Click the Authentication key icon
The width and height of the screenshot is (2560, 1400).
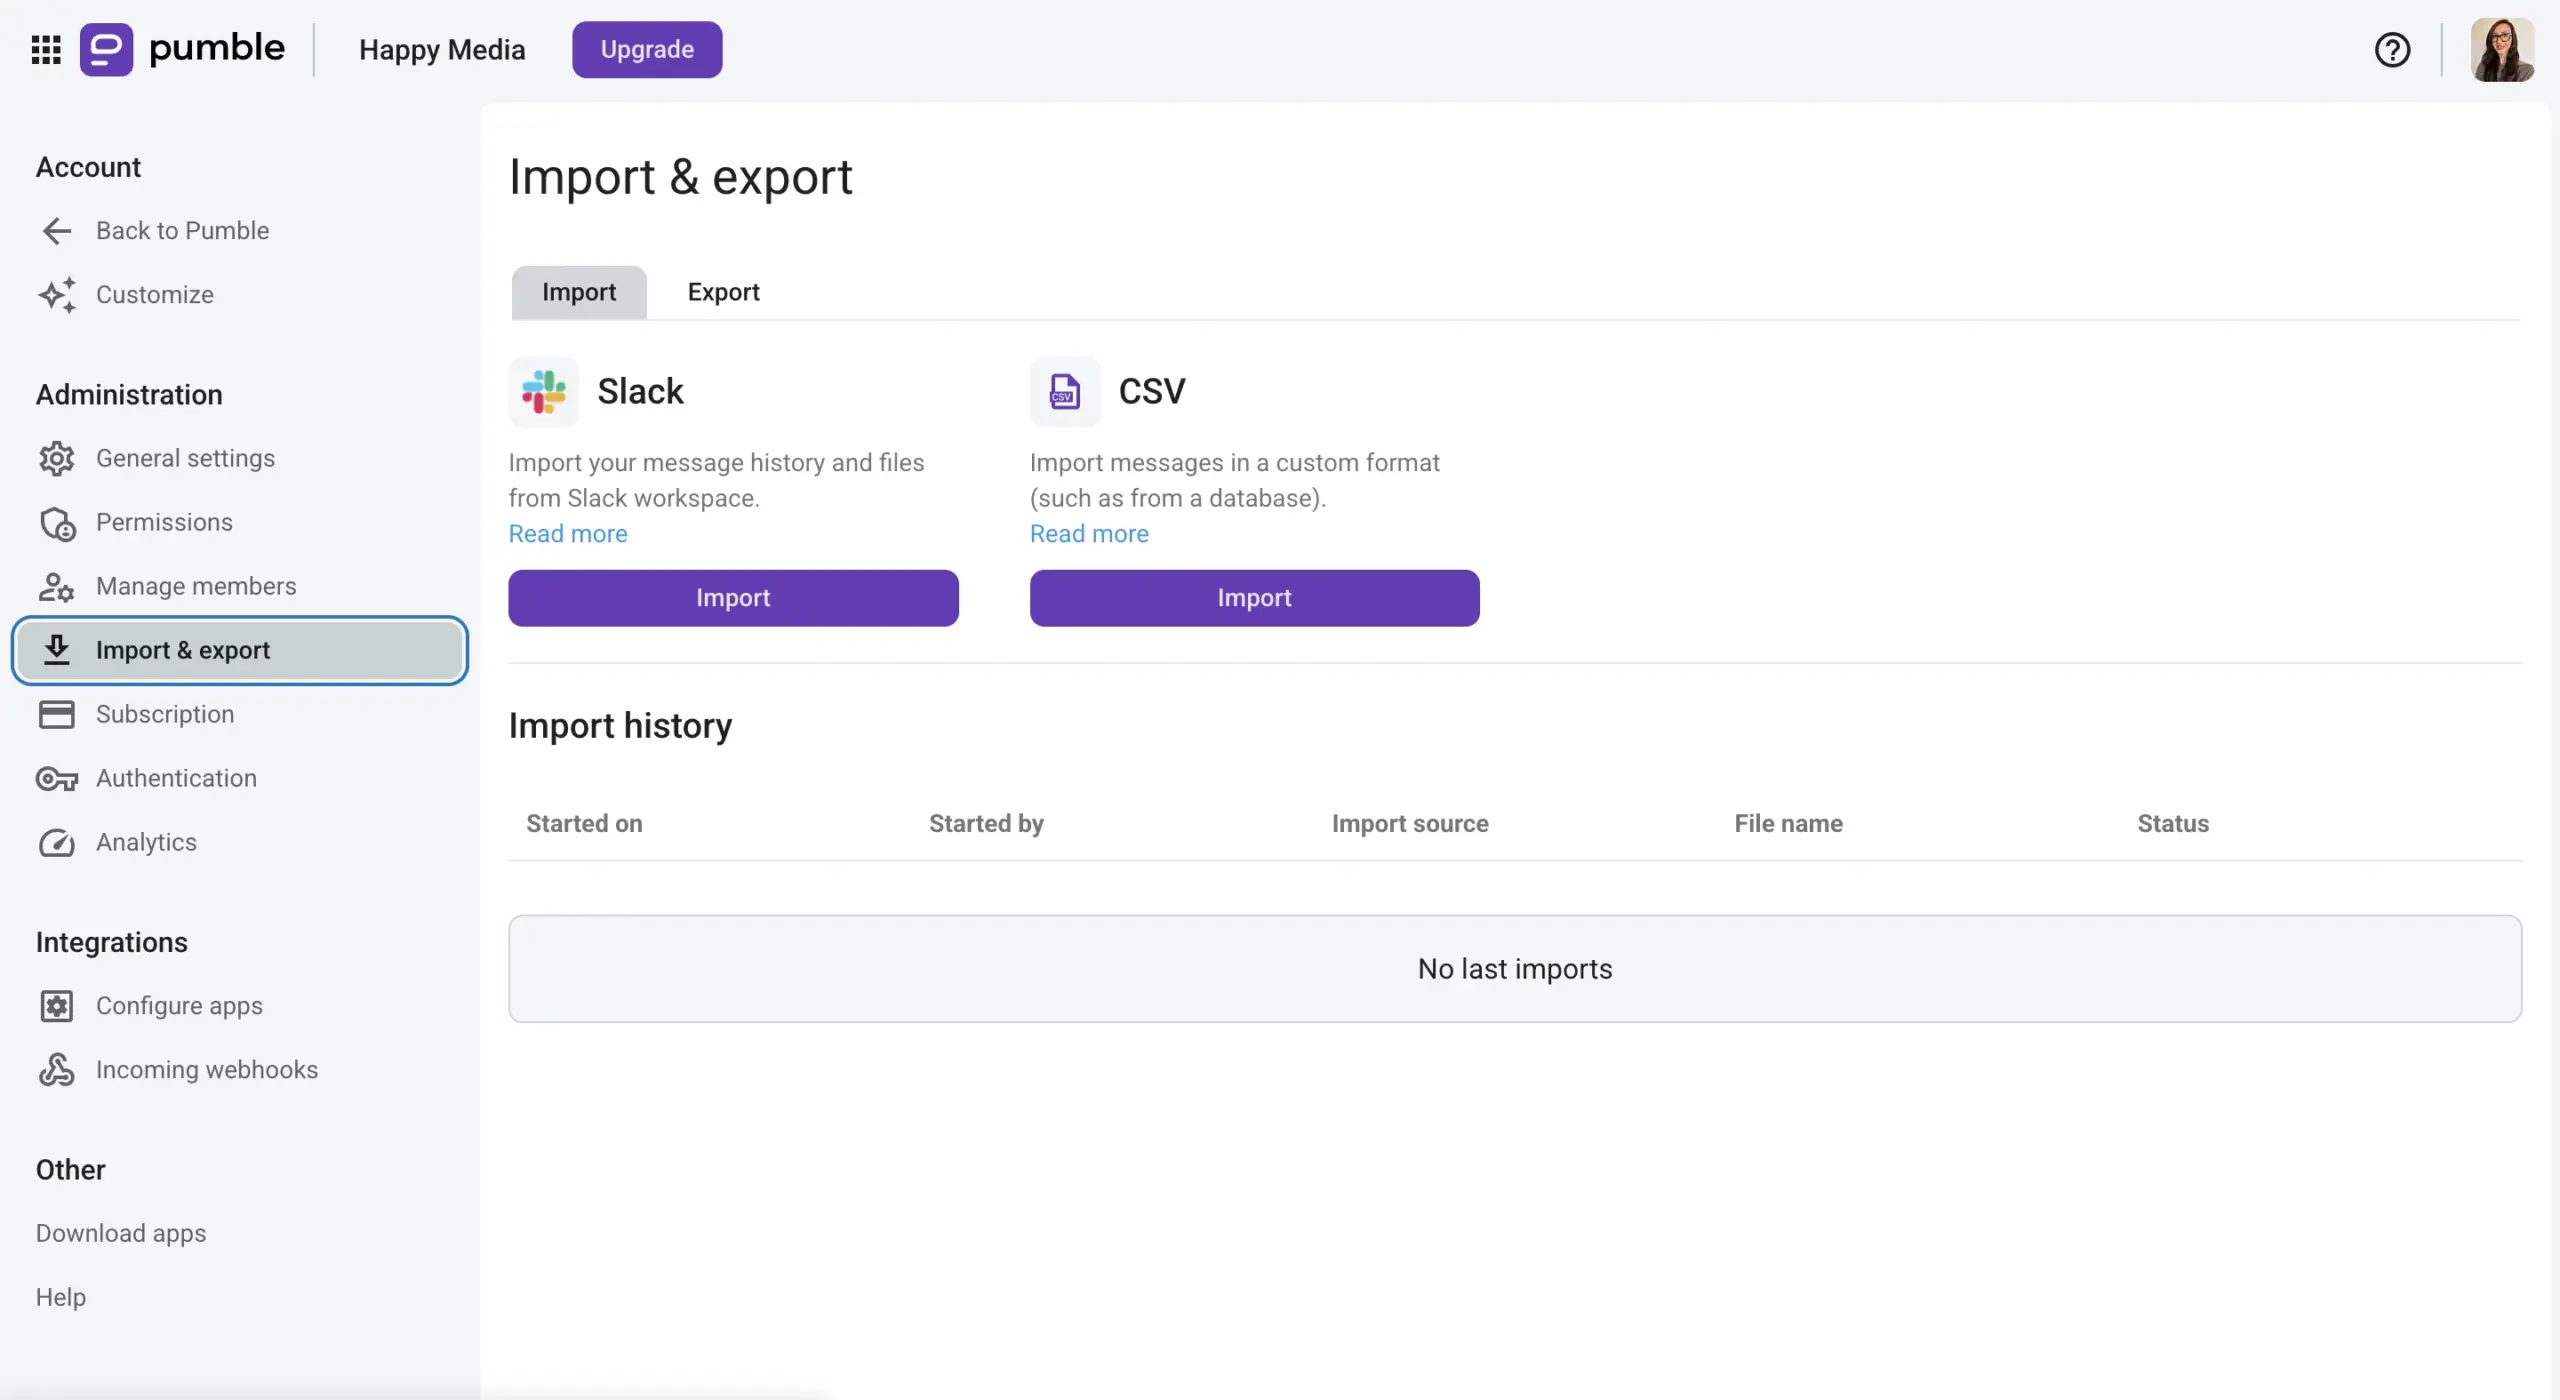click(57, 779)
